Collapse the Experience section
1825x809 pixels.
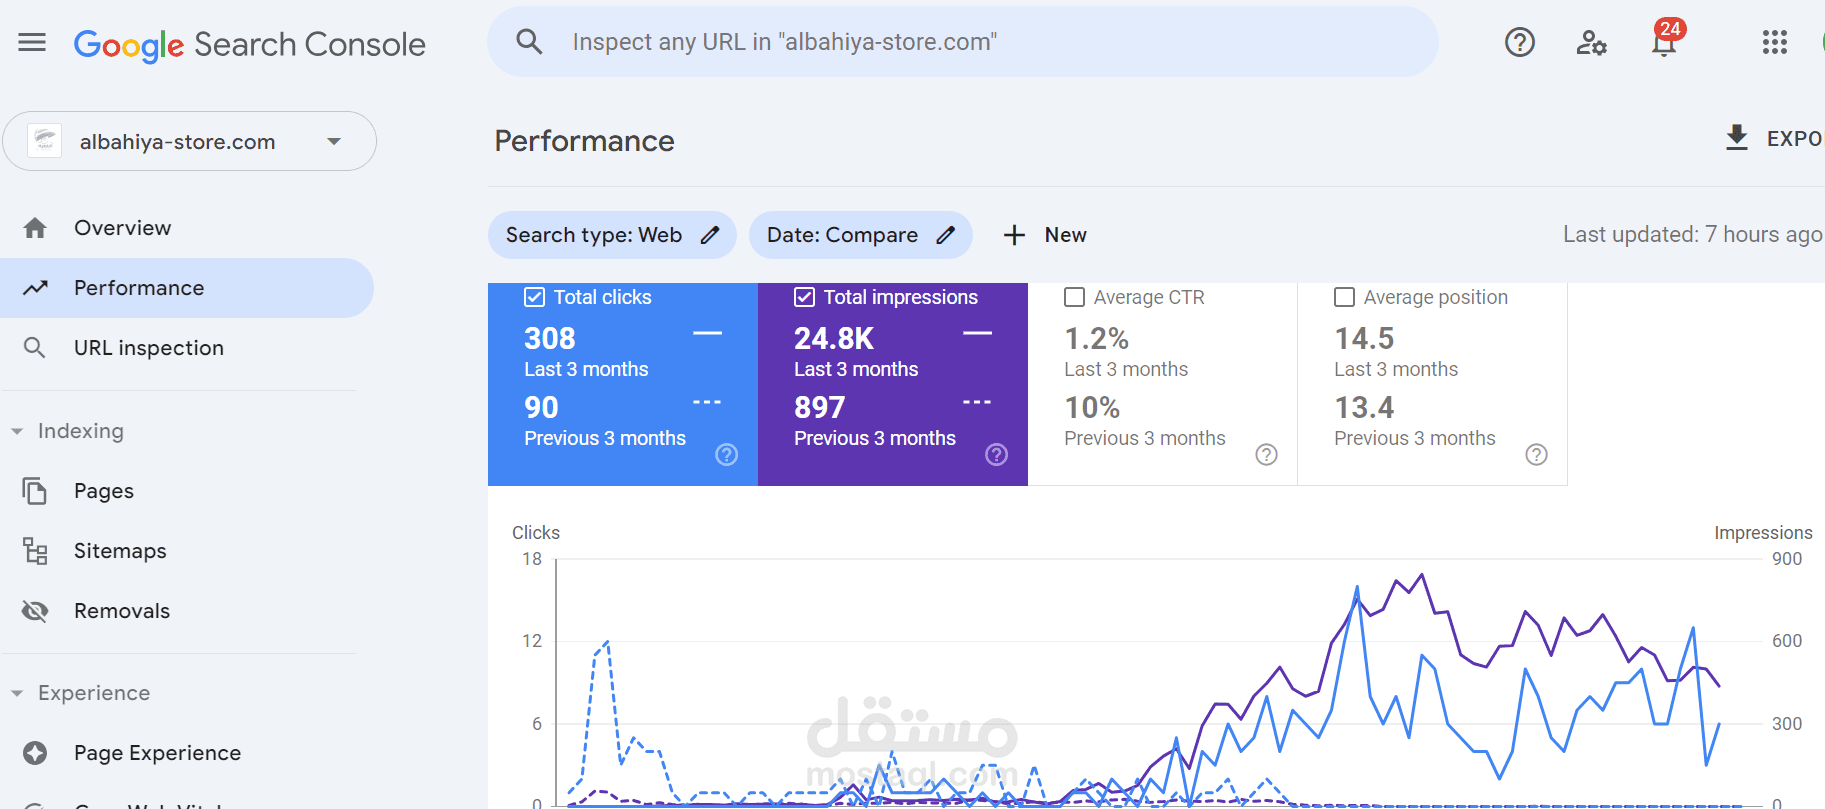[17, 693]
